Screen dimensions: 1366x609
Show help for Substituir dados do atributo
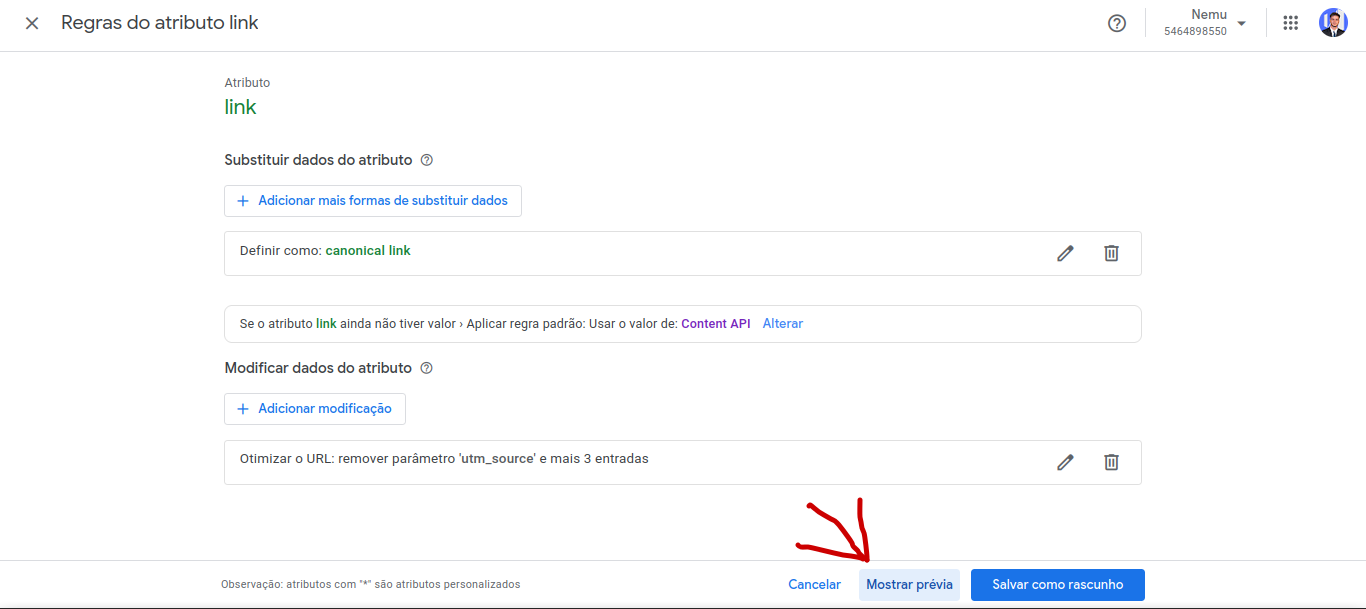tap(427, 160)
